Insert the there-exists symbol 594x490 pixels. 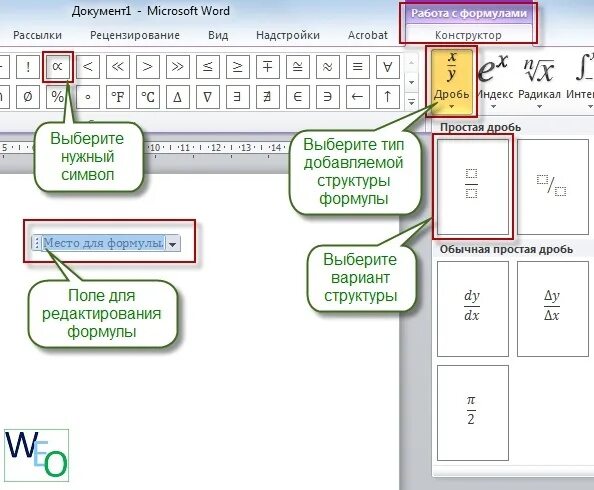[238, 97]
